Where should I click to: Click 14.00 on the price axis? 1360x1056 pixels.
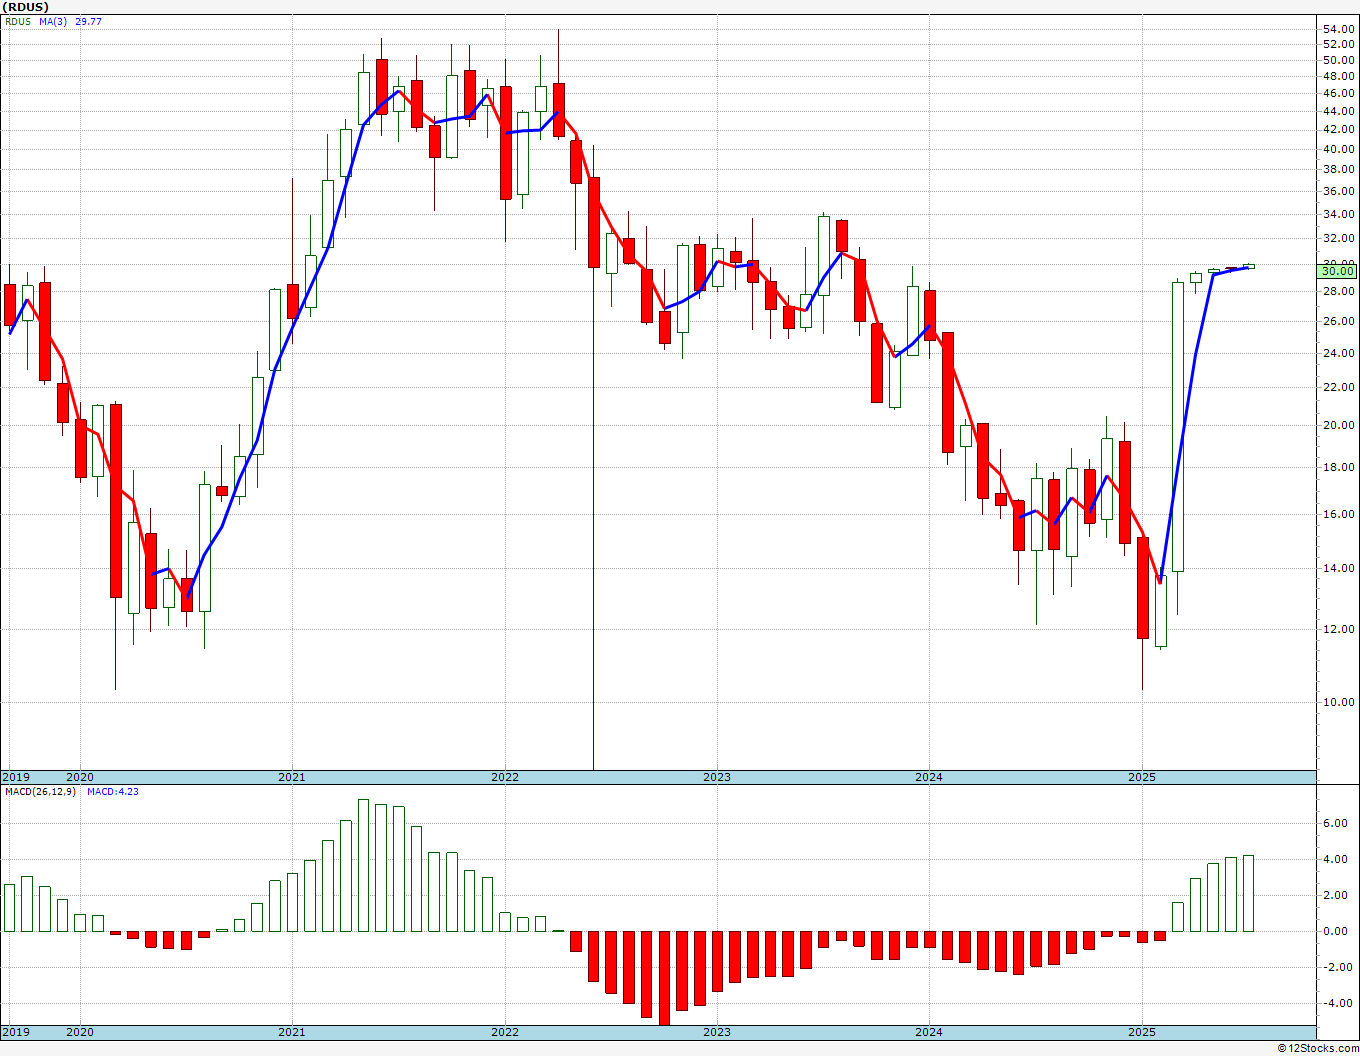[1338, 568]
